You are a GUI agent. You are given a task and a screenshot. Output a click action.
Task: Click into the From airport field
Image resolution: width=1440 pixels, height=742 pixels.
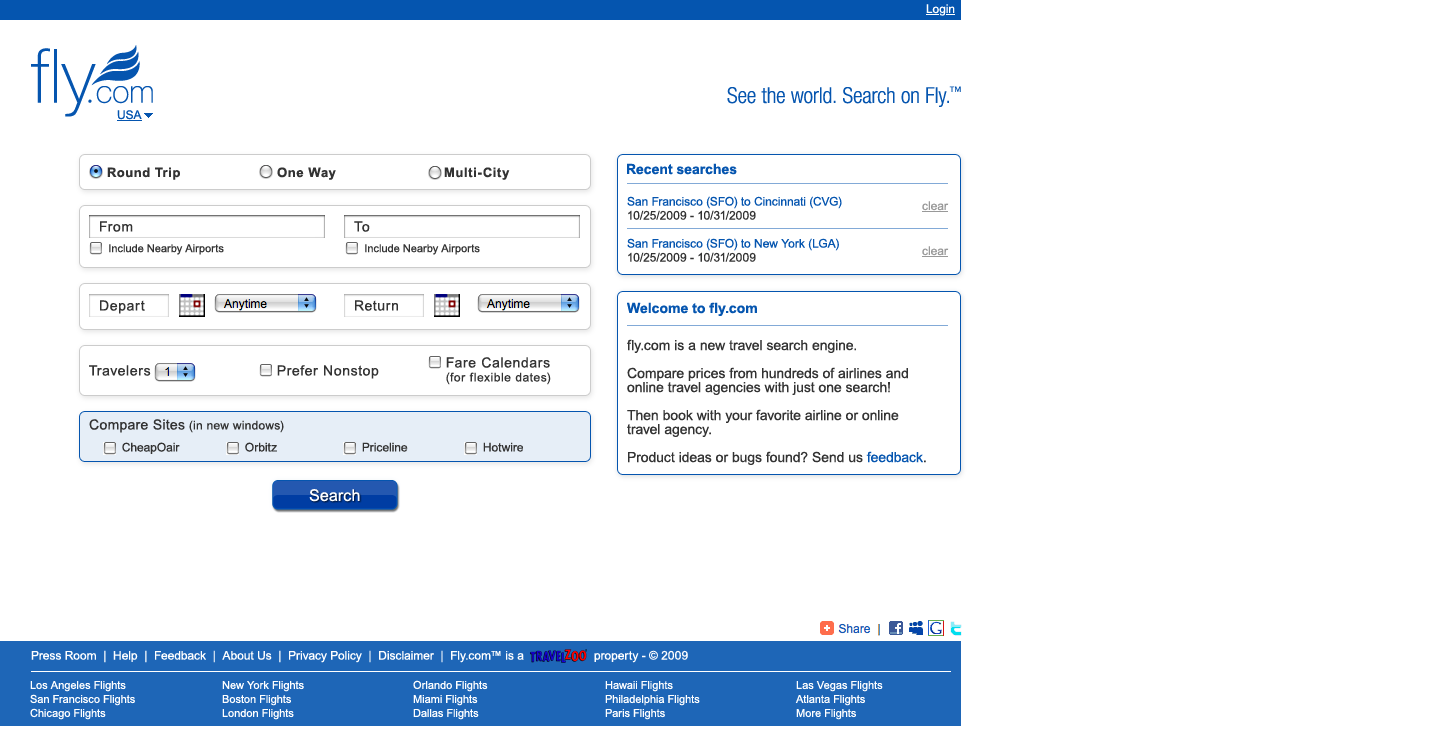coord(207,227)
